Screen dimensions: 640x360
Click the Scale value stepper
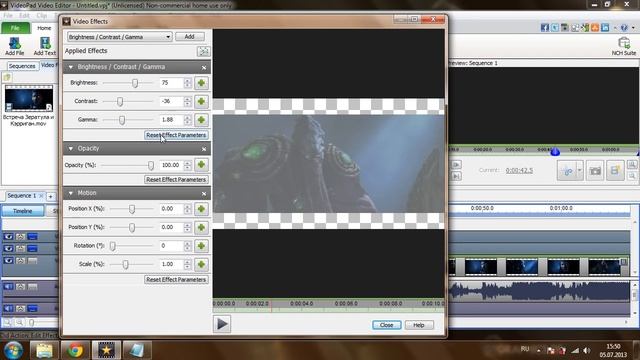pos(187,264)
